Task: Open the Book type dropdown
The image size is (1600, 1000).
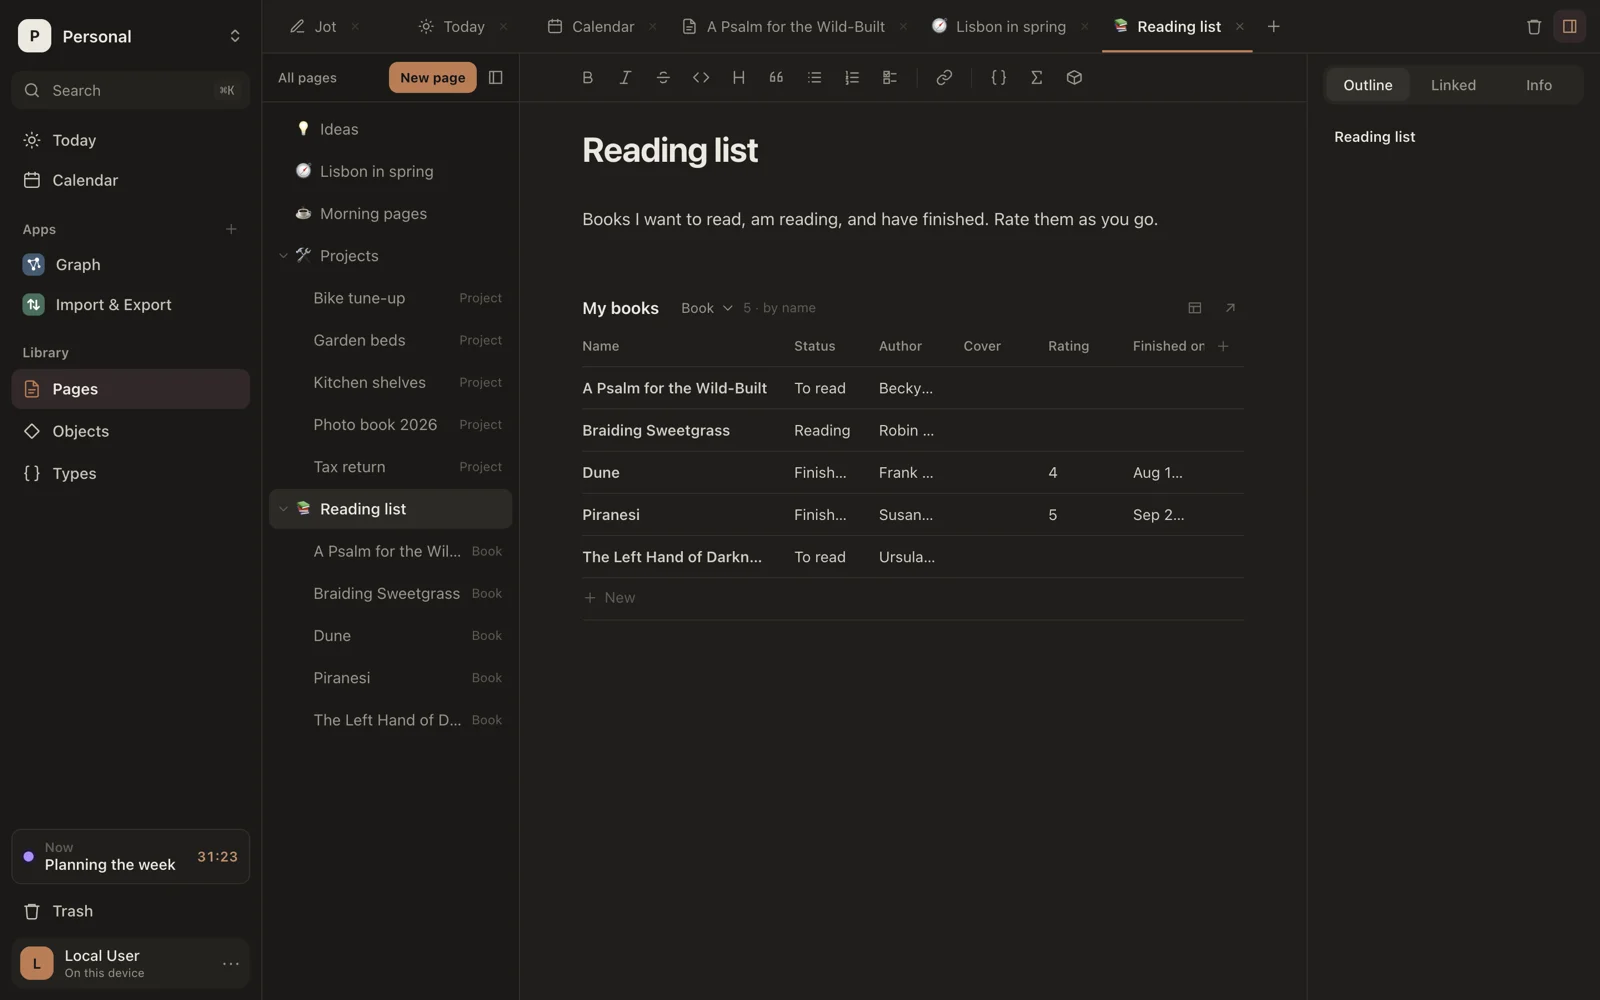Action: coord(707,308)
